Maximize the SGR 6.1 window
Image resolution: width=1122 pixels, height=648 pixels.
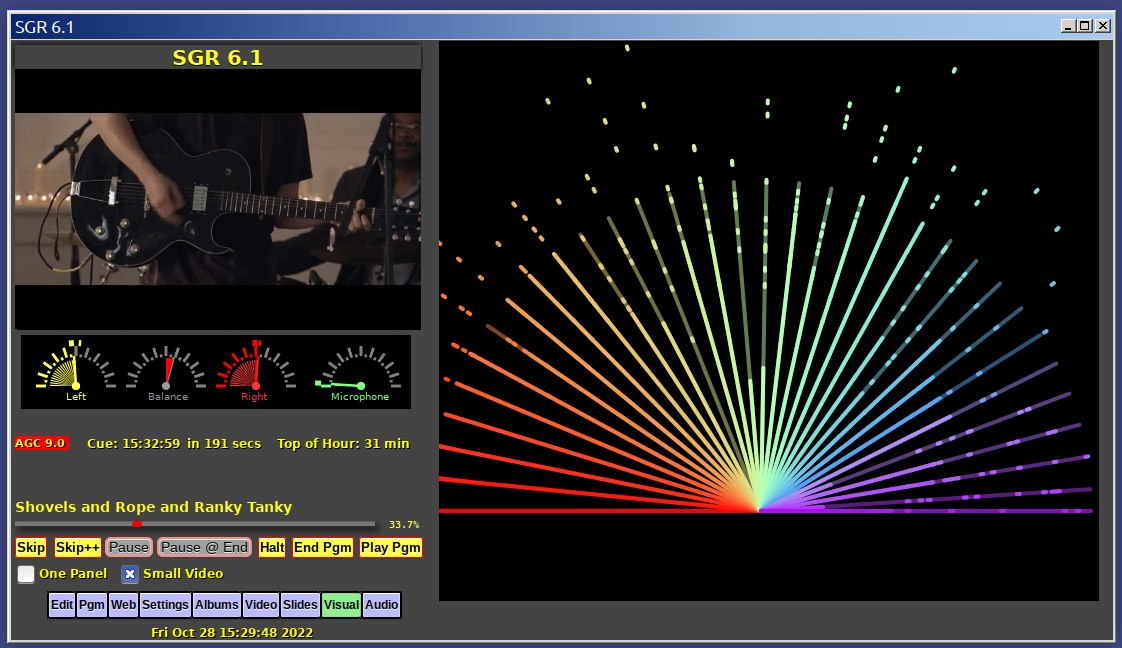pos(1085,26)
